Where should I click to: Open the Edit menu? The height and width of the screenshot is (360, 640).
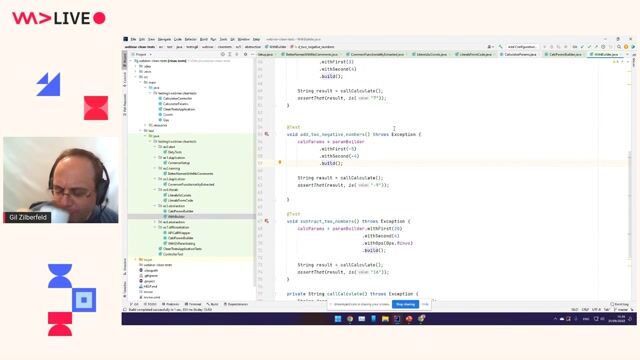(142, 39)
